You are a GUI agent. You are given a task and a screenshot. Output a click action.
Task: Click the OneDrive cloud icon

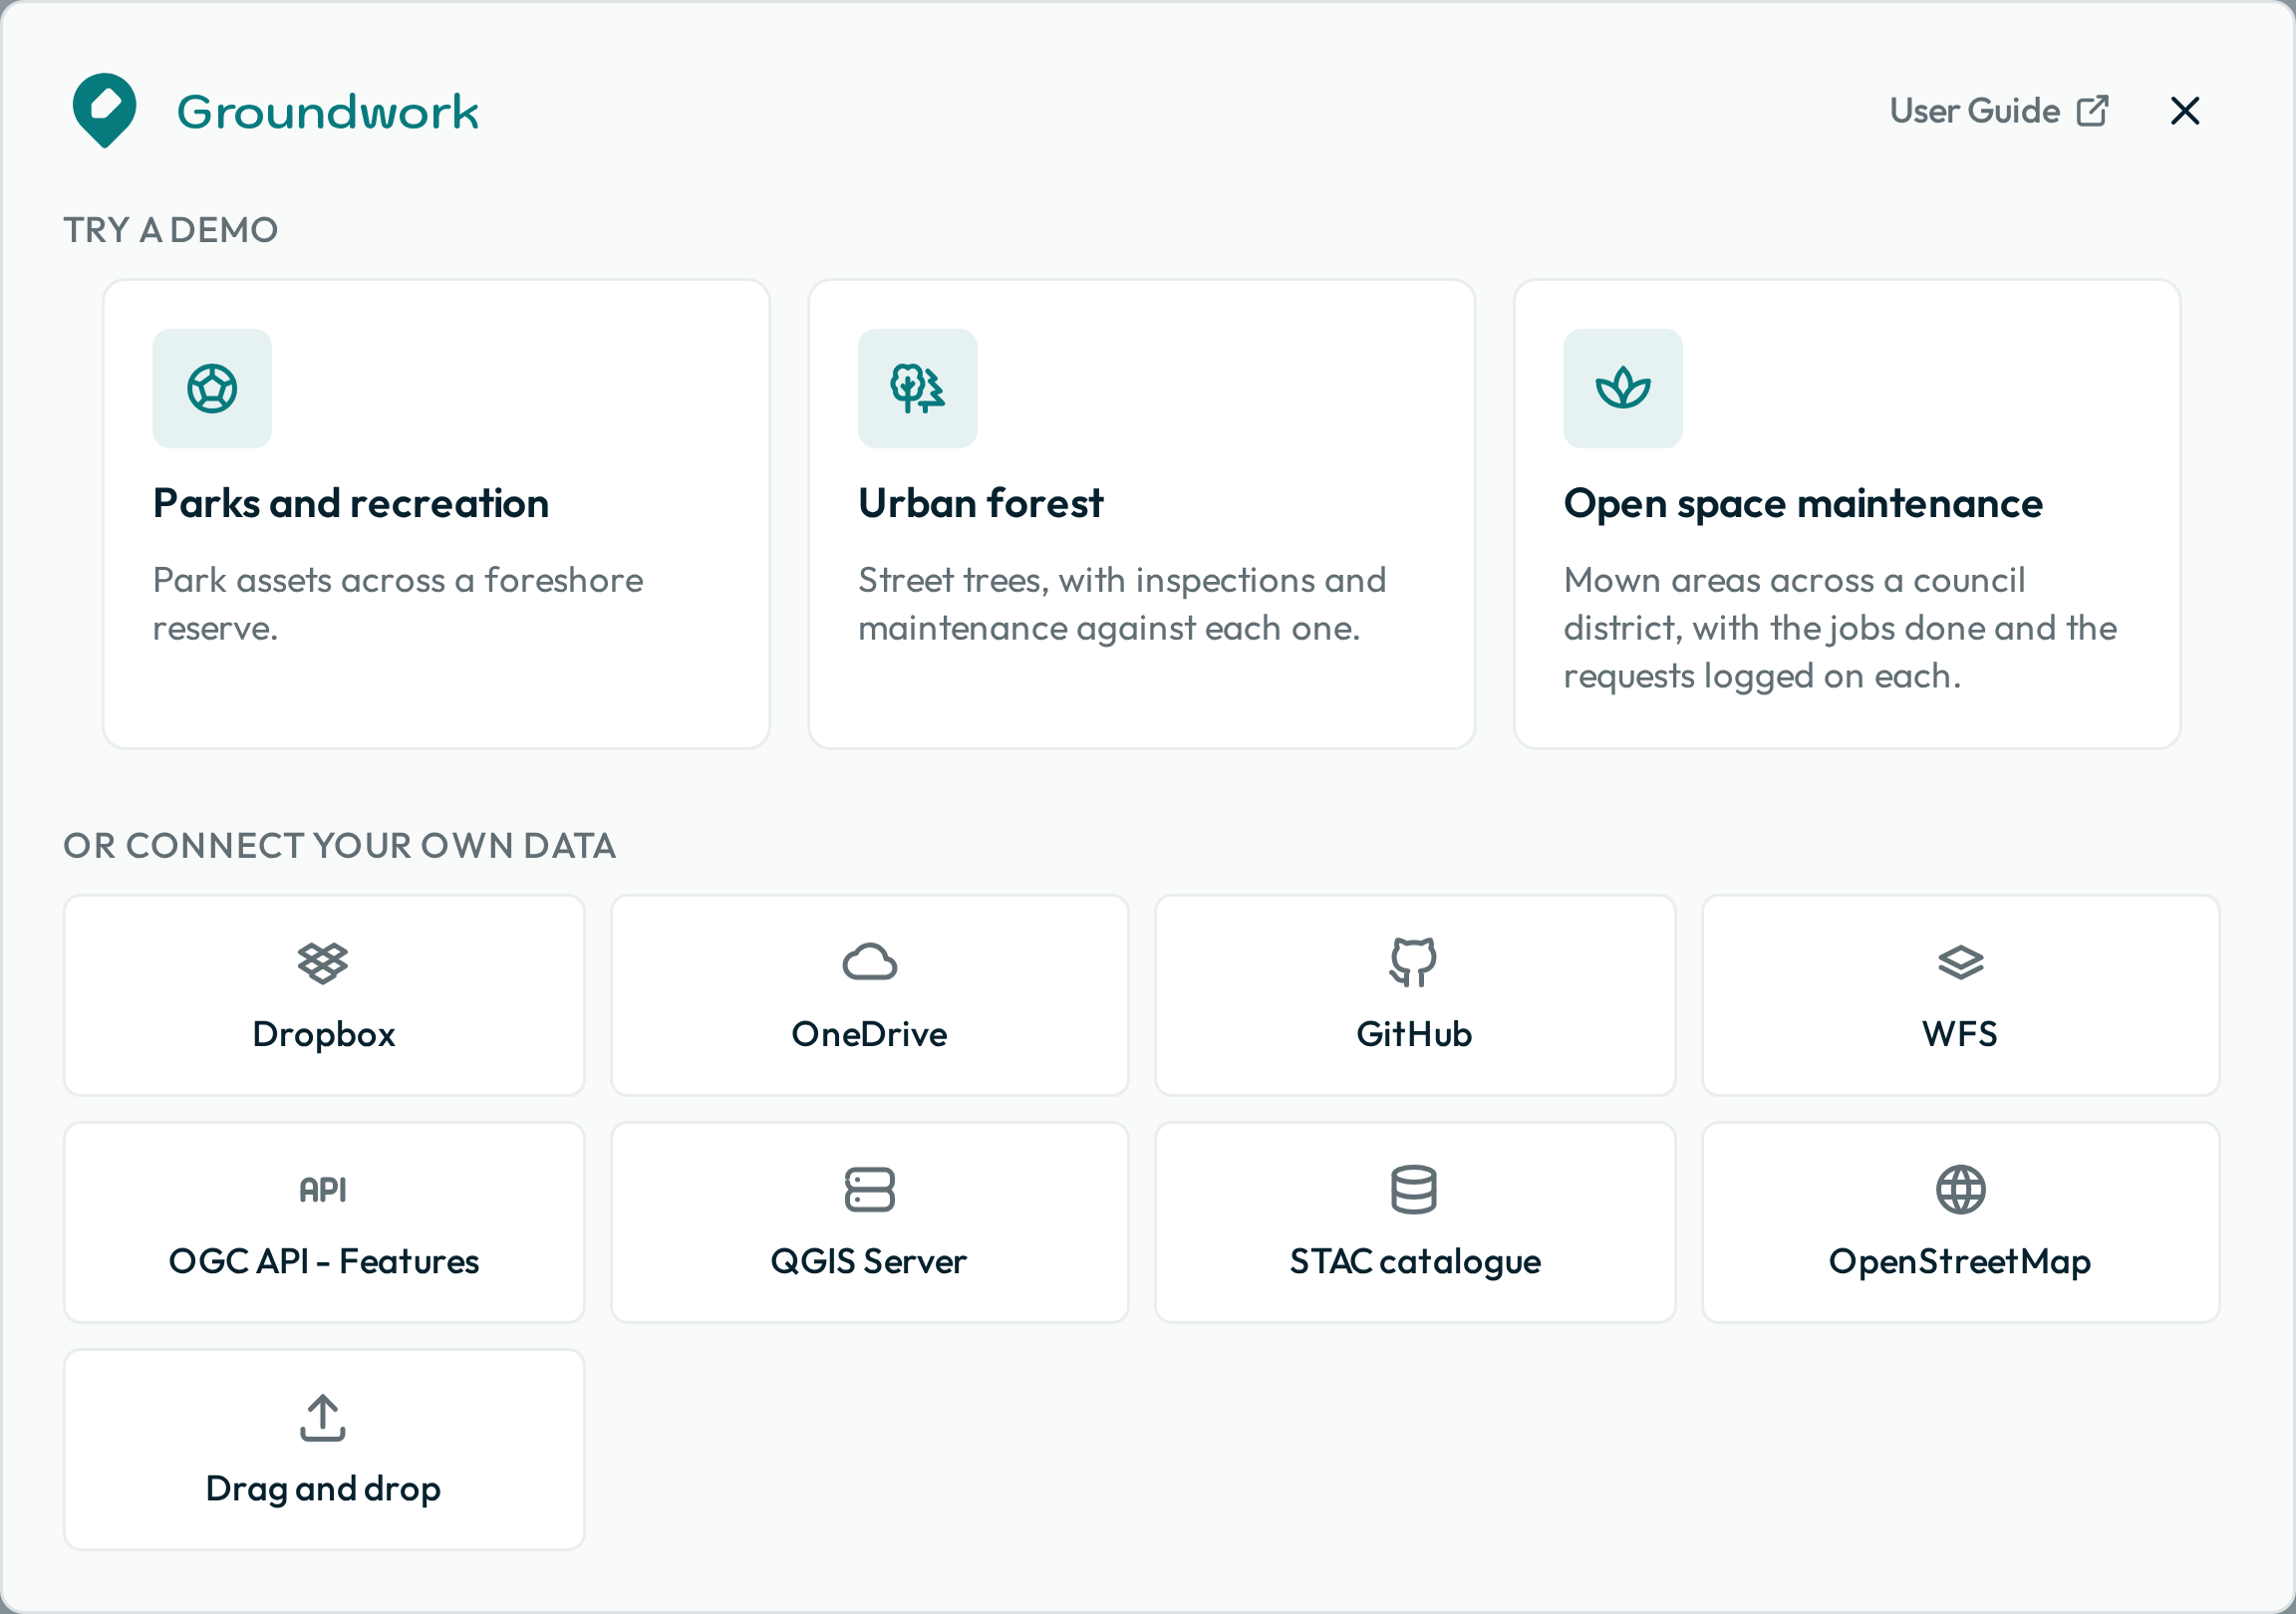click(870, 962)
